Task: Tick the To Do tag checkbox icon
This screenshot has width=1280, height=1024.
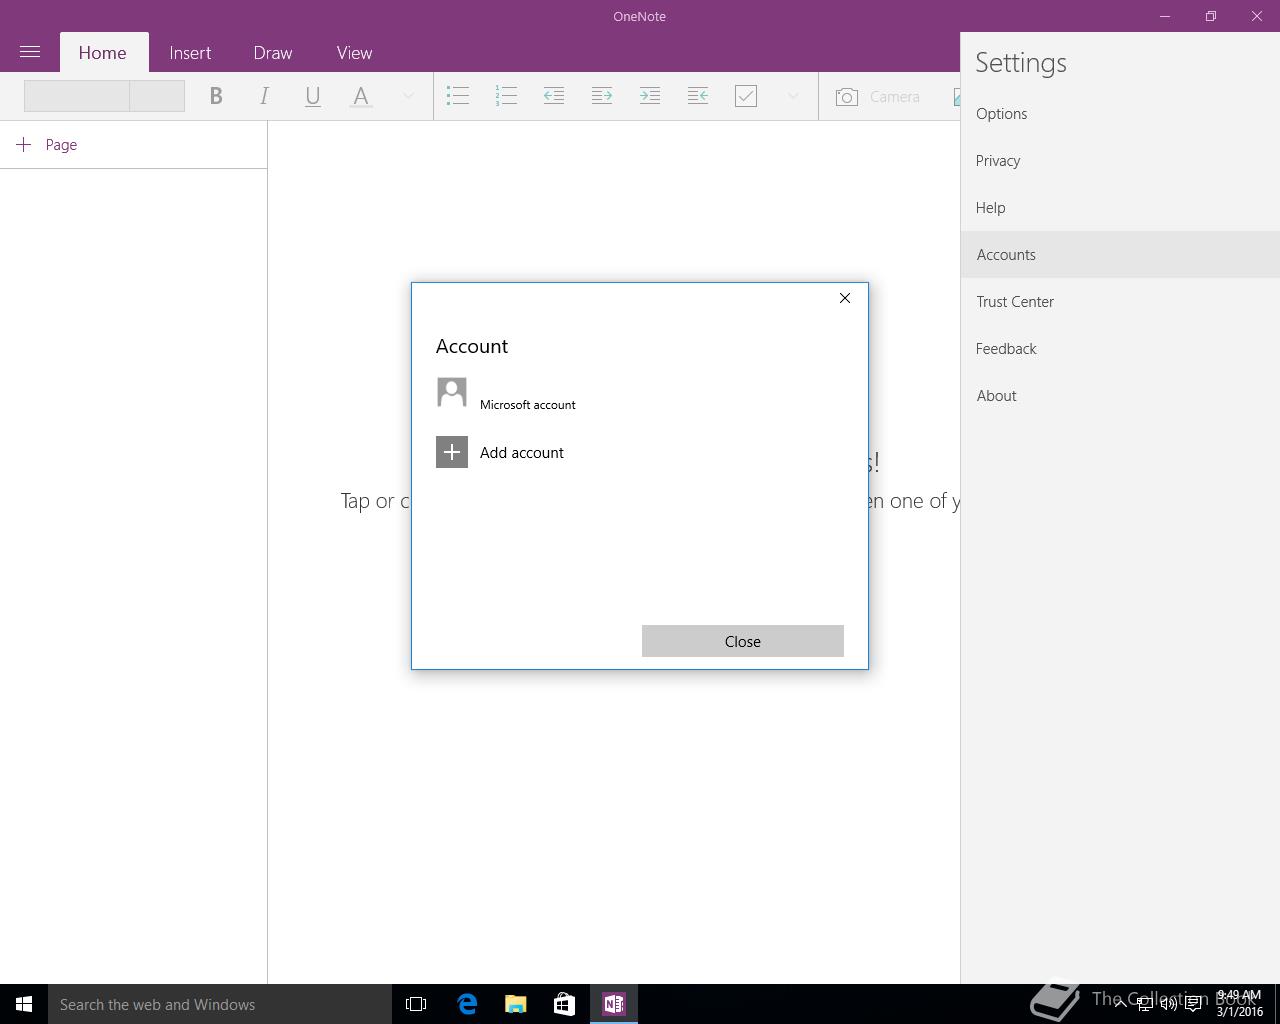Action: [x=746, y=96]
